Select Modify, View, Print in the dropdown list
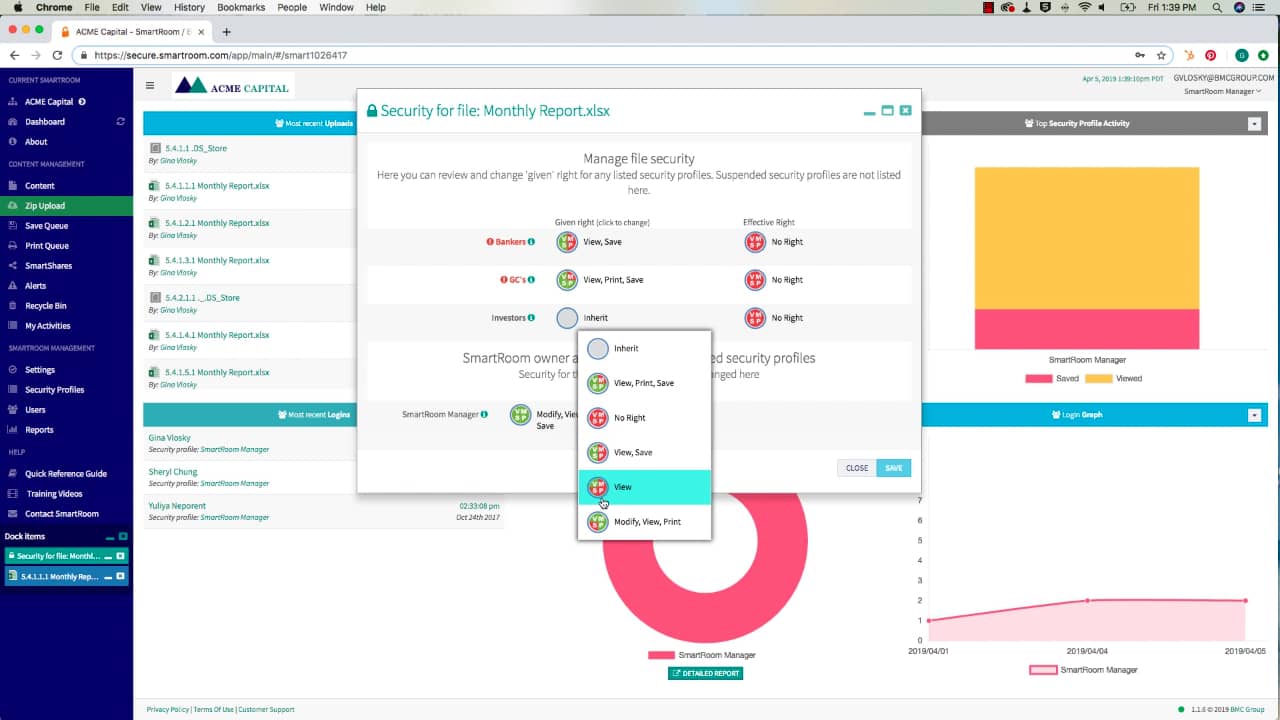The width and height of the screenshot is (1280, 720). (645, 522)
